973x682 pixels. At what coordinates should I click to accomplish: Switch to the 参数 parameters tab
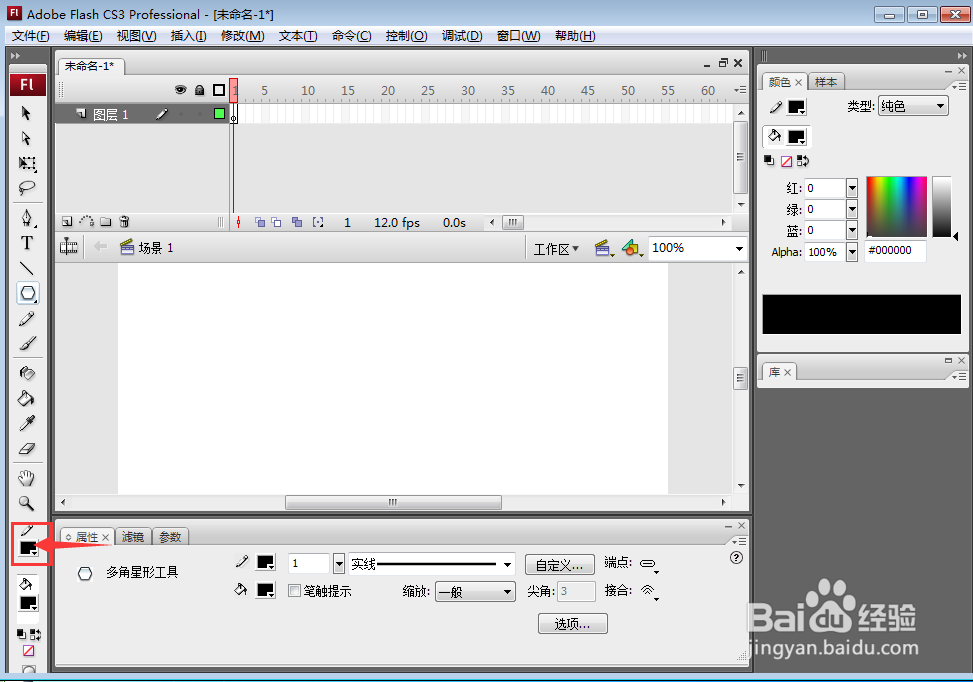point(170,537)
